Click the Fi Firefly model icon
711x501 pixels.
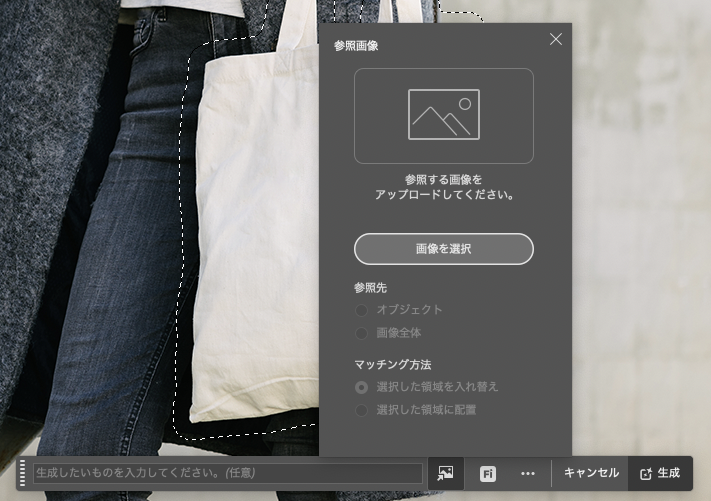(x=488, y=474)
